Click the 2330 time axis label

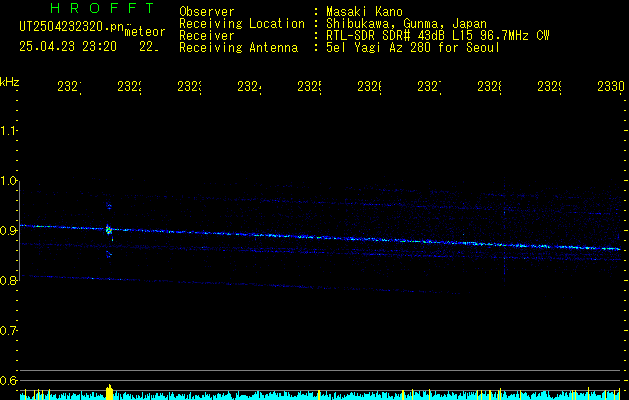pyautogui.click(x=611, y=86)
